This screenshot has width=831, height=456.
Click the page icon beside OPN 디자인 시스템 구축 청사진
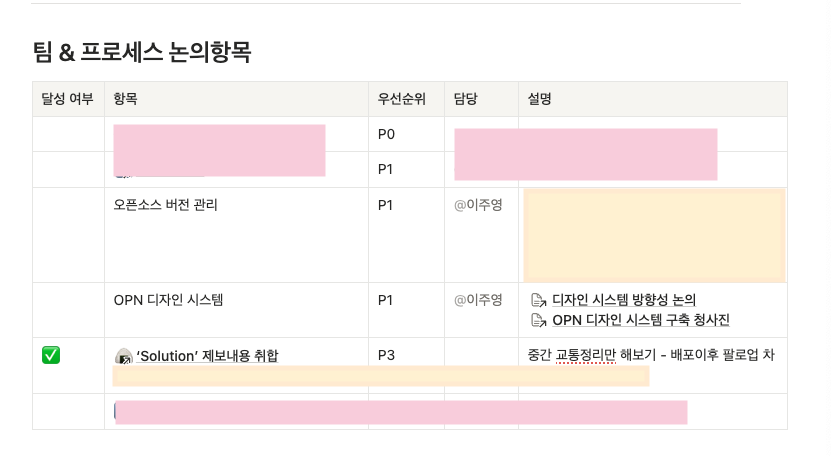coord(538,320)
